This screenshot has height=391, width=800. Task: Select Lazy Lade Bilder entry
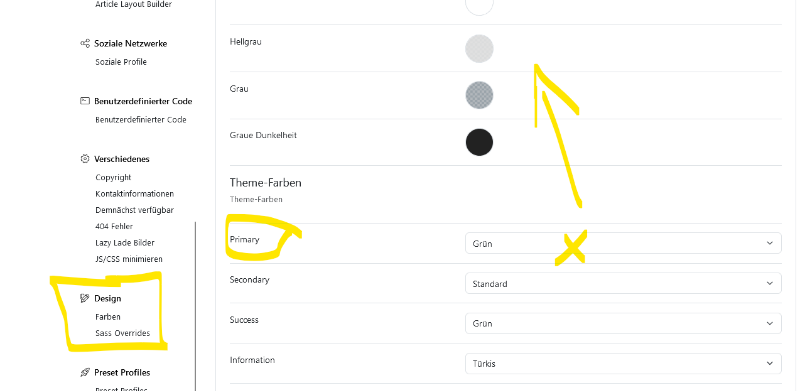click(x=124, y=242)
